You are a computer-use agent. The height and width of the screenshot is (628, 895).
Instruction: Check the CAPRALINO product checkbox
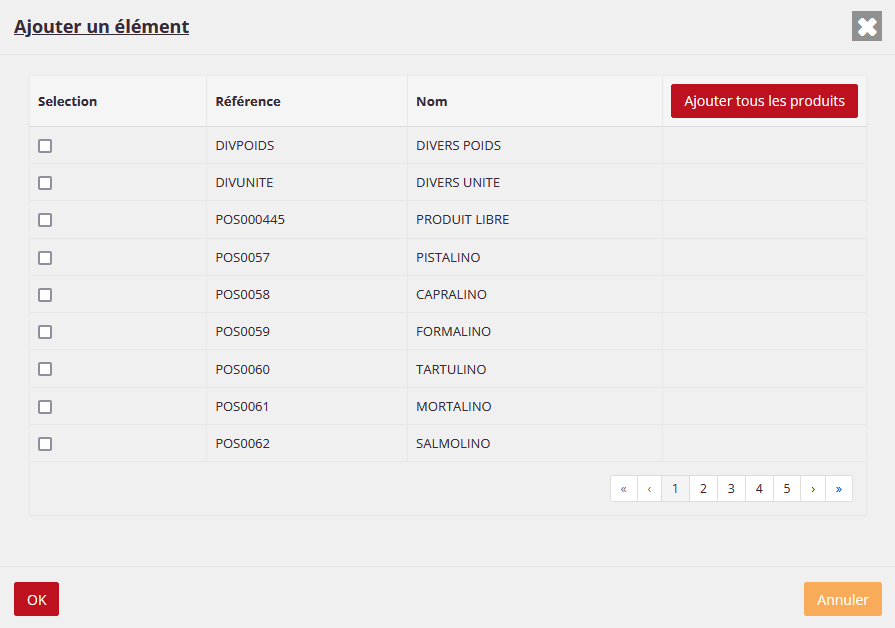coord(45,295)
